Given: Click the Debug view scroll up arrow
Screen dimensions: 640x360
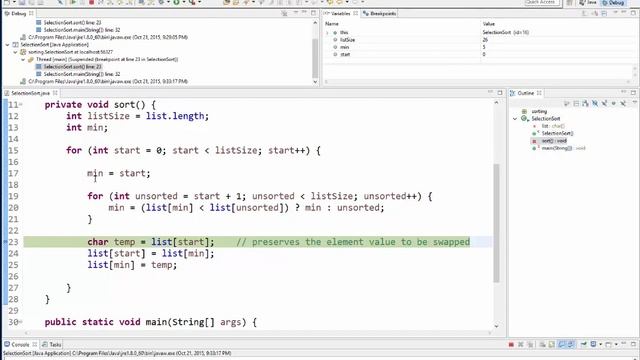Looking at the screenshot, I should [315, 23].
